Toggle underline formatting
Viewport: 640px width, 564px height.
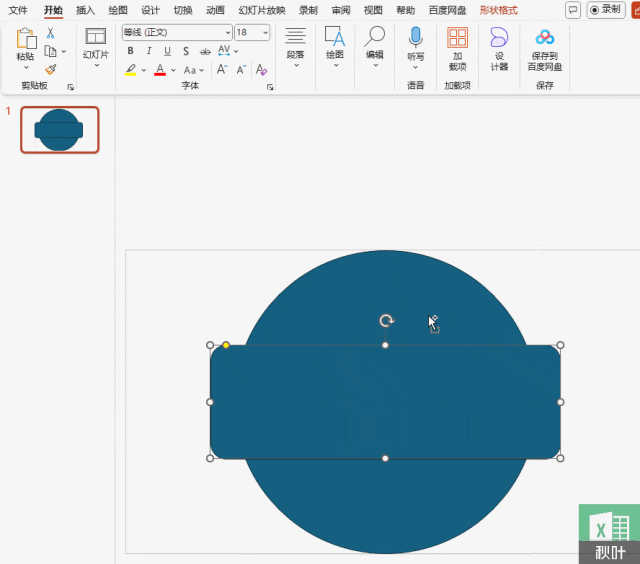click(x=167, y=51)
